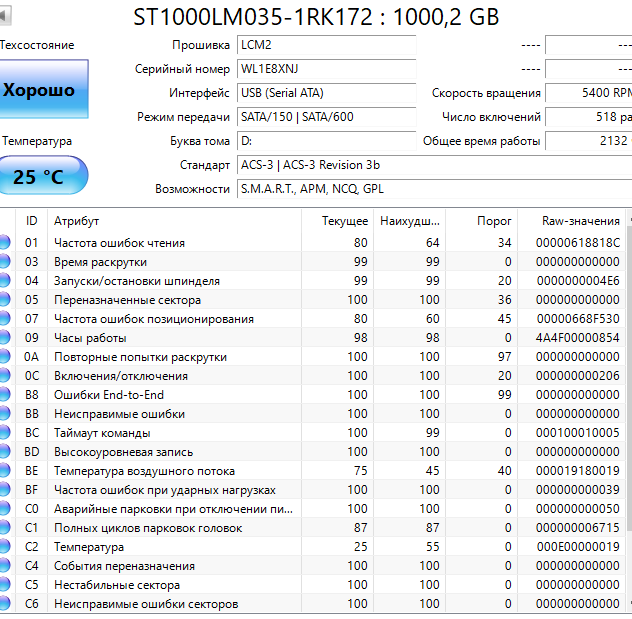Click the total work time field 2132
This screenshot has height=619, width=632.
(588, 141)
